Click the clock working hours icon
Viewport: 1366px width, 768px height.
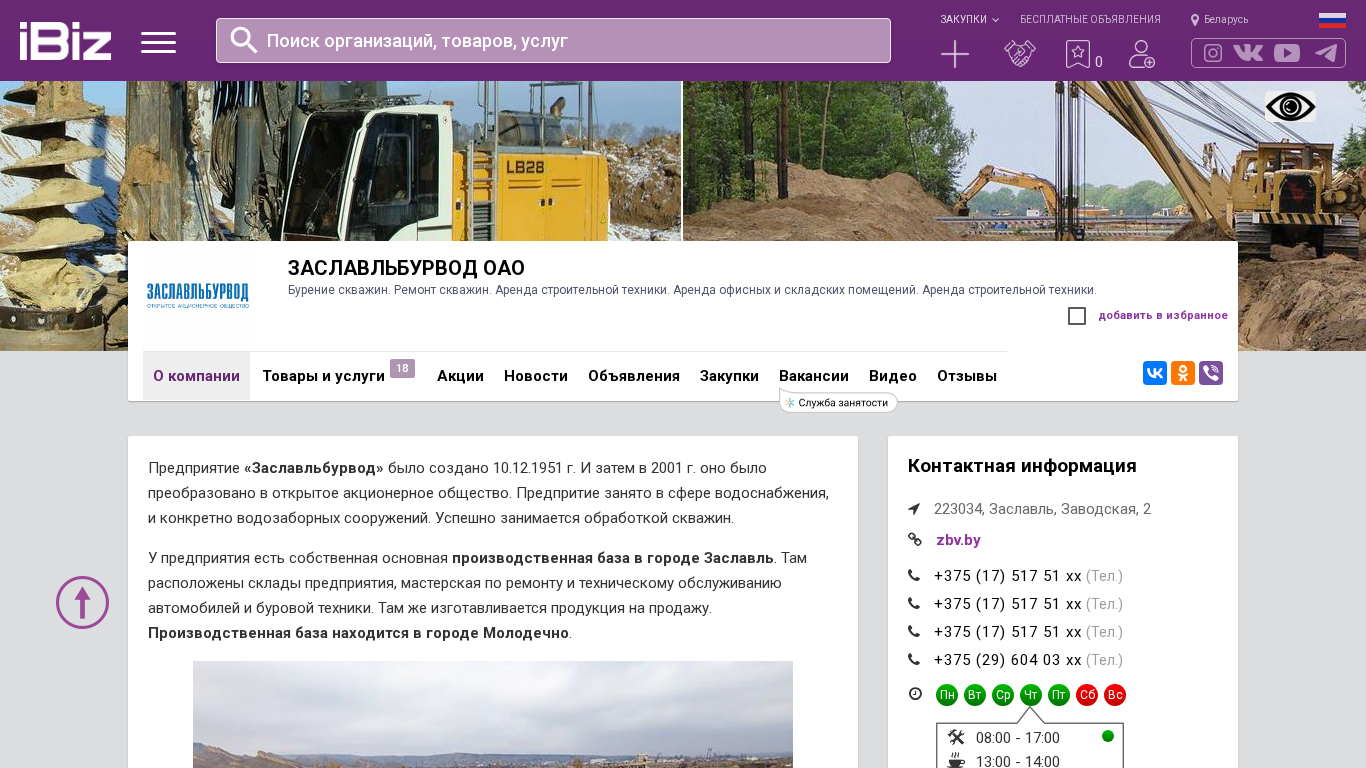[915, 694]
